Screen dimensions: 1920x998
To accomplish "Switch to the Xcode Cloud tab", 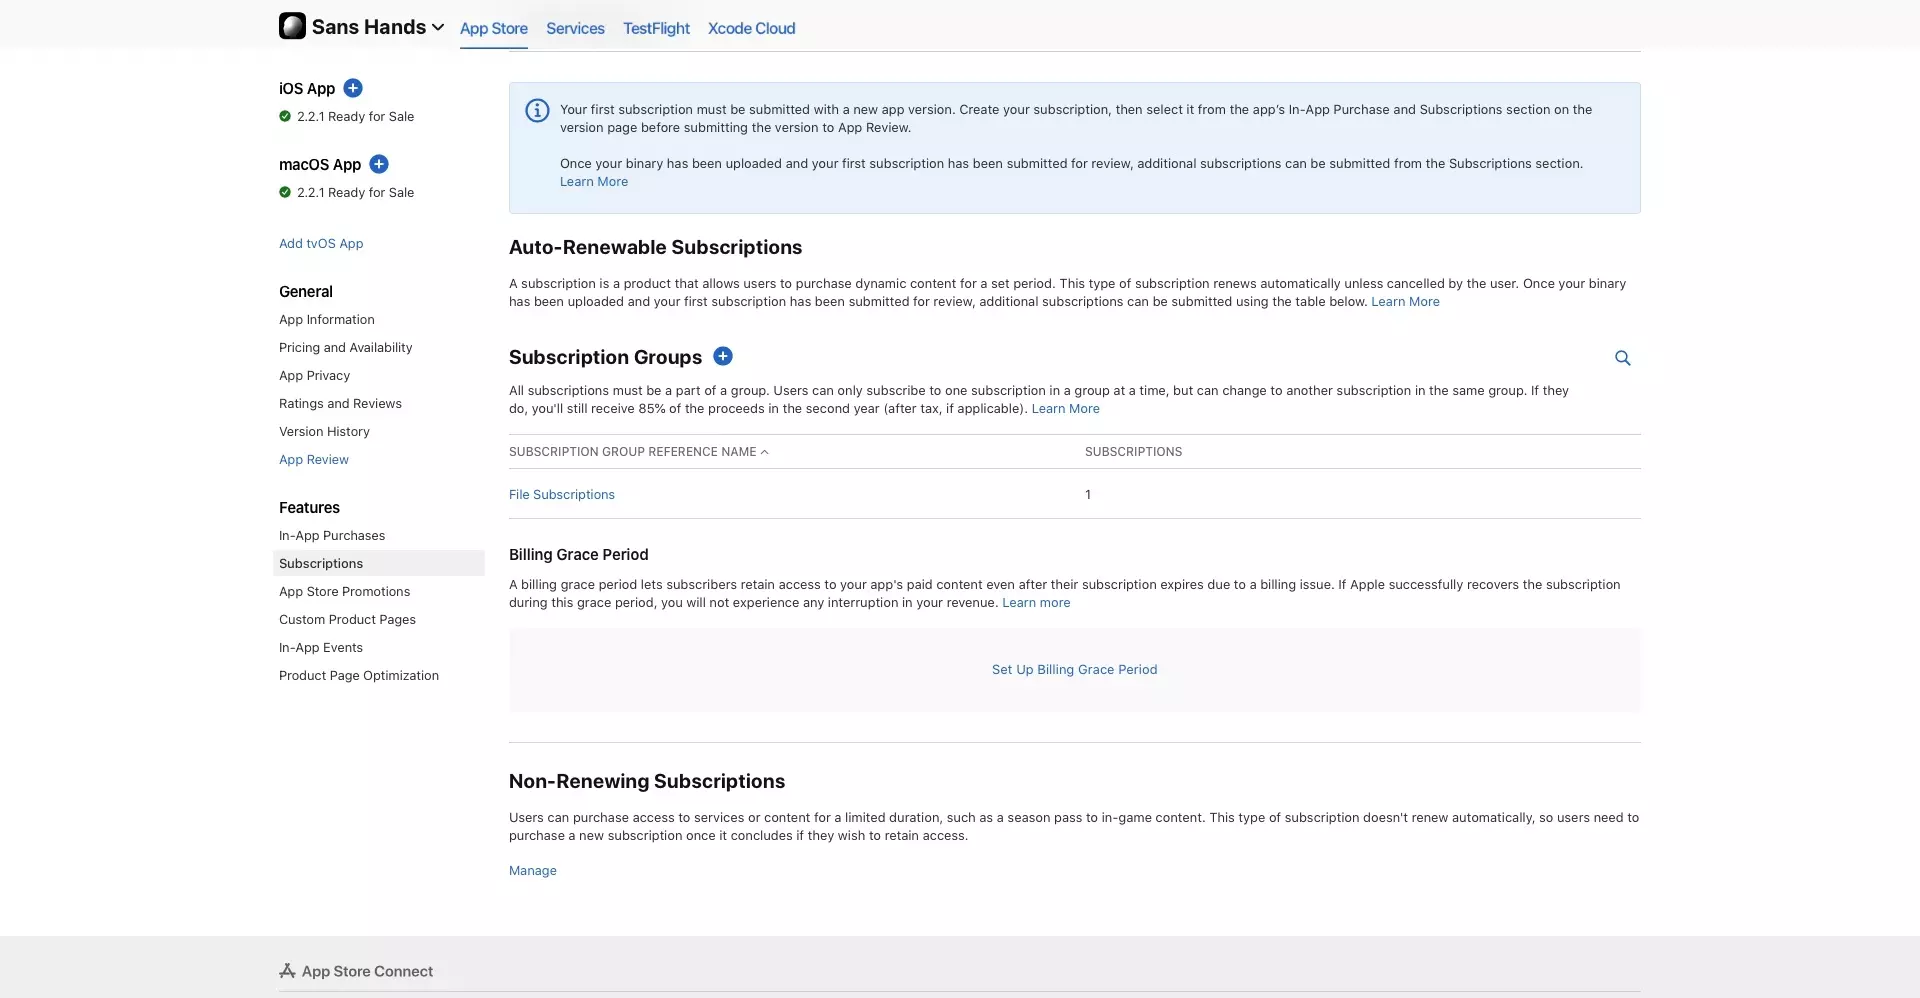I will click(751, 28).
